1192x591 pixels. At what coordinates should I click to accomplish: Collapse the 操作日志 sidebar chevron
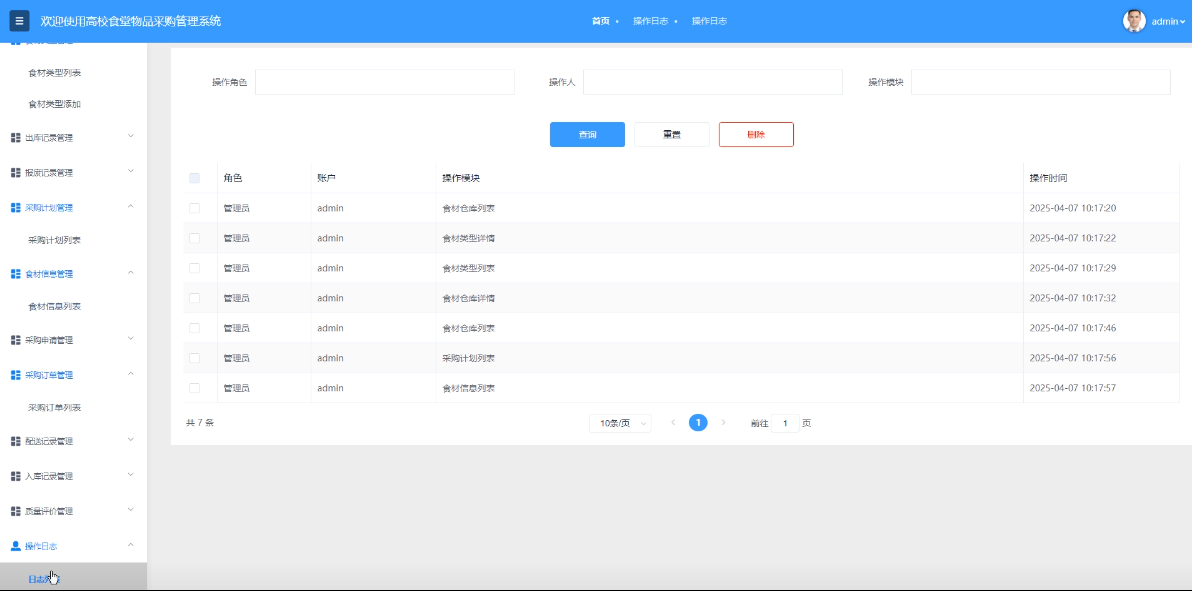point(130,545)
